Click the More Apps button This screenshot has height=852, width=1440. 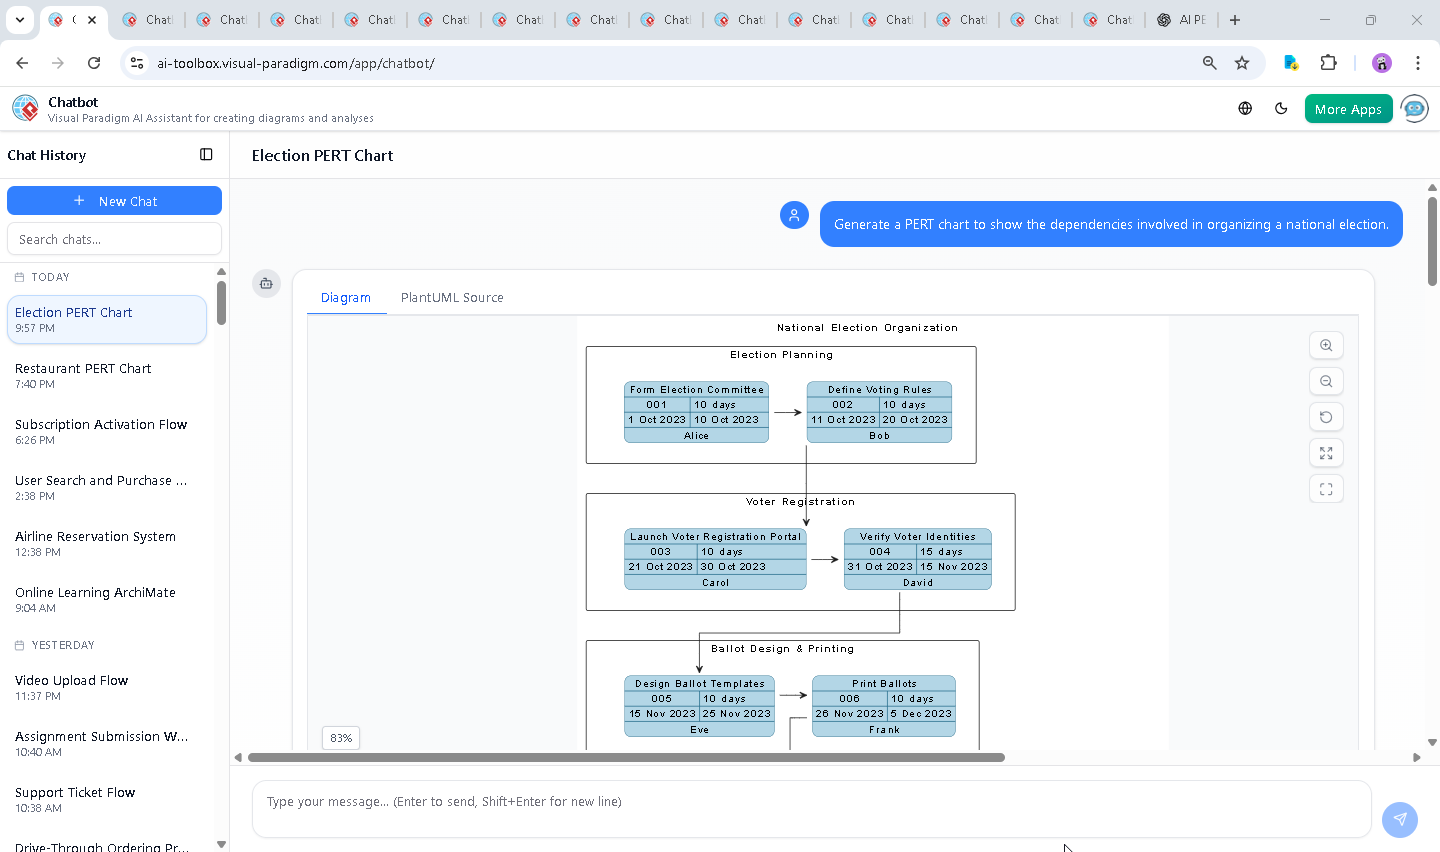(1348, 108)
